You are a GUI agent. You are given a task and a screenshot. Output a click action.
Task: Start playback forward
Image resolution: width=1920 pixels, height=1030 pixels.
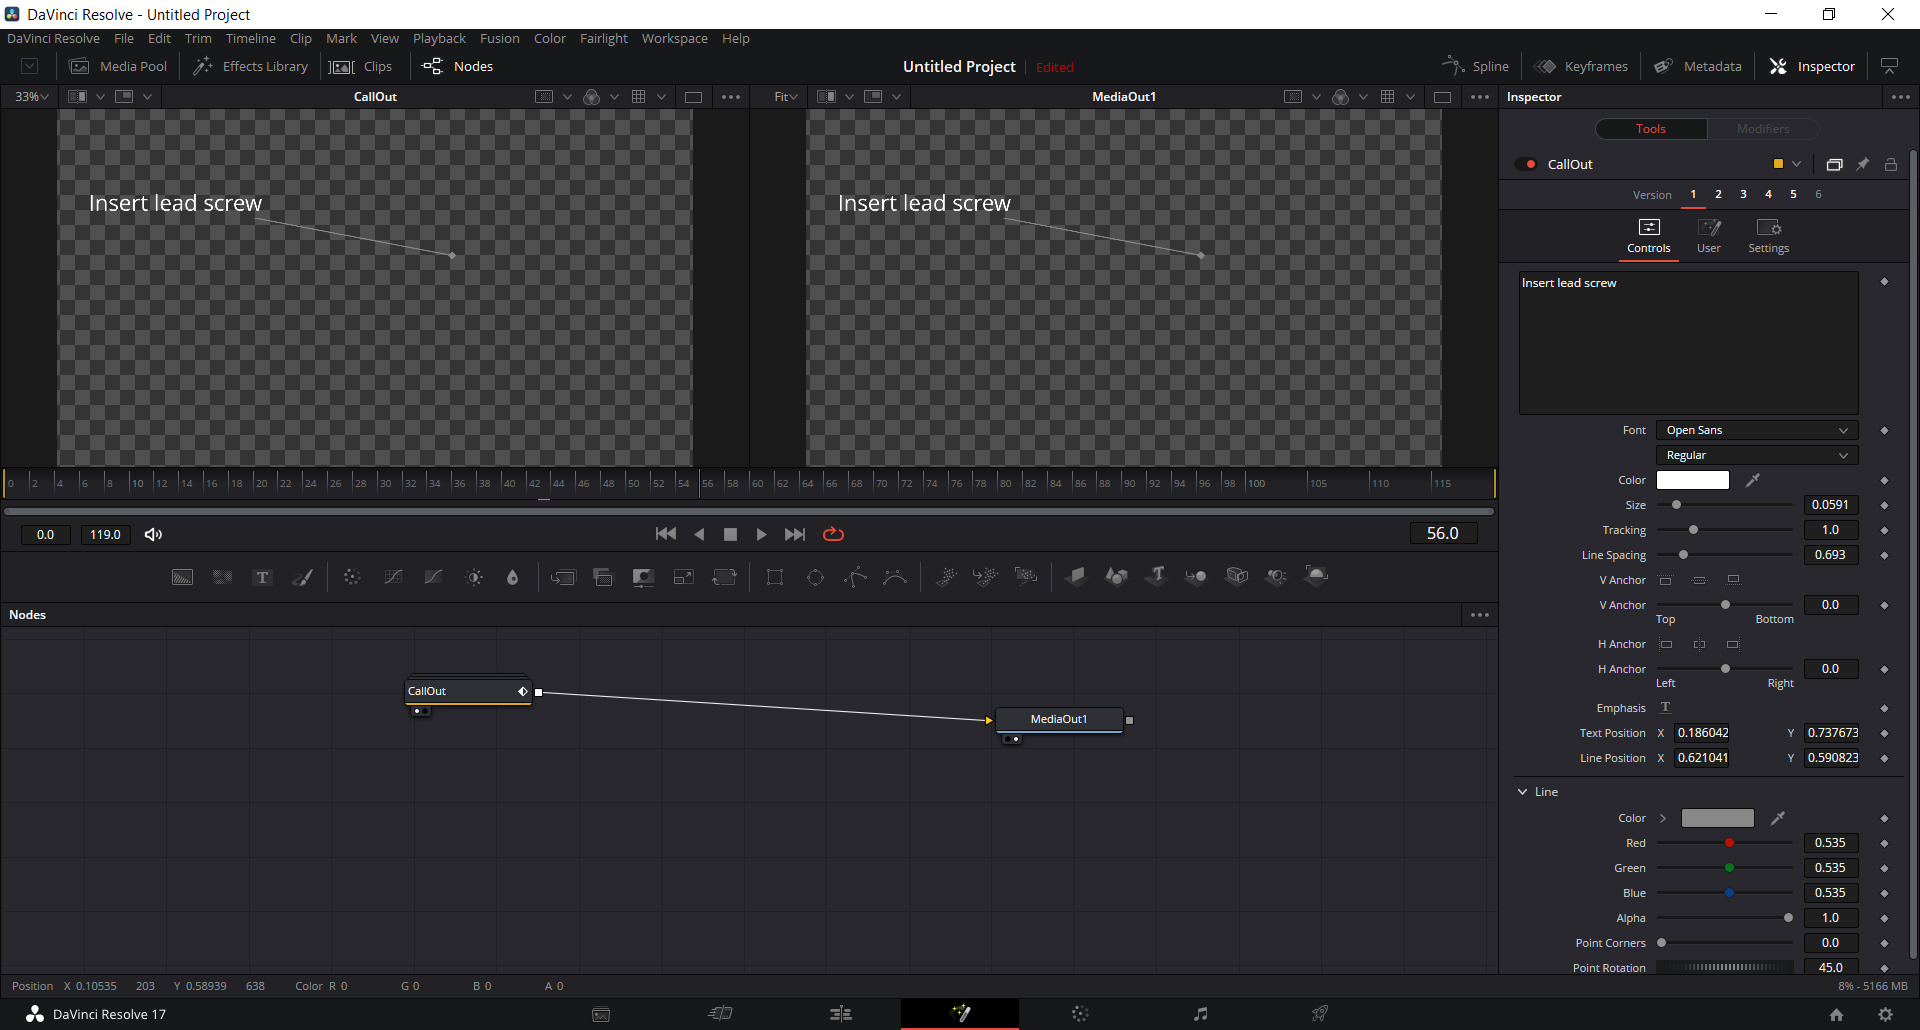tap(761, 534)
